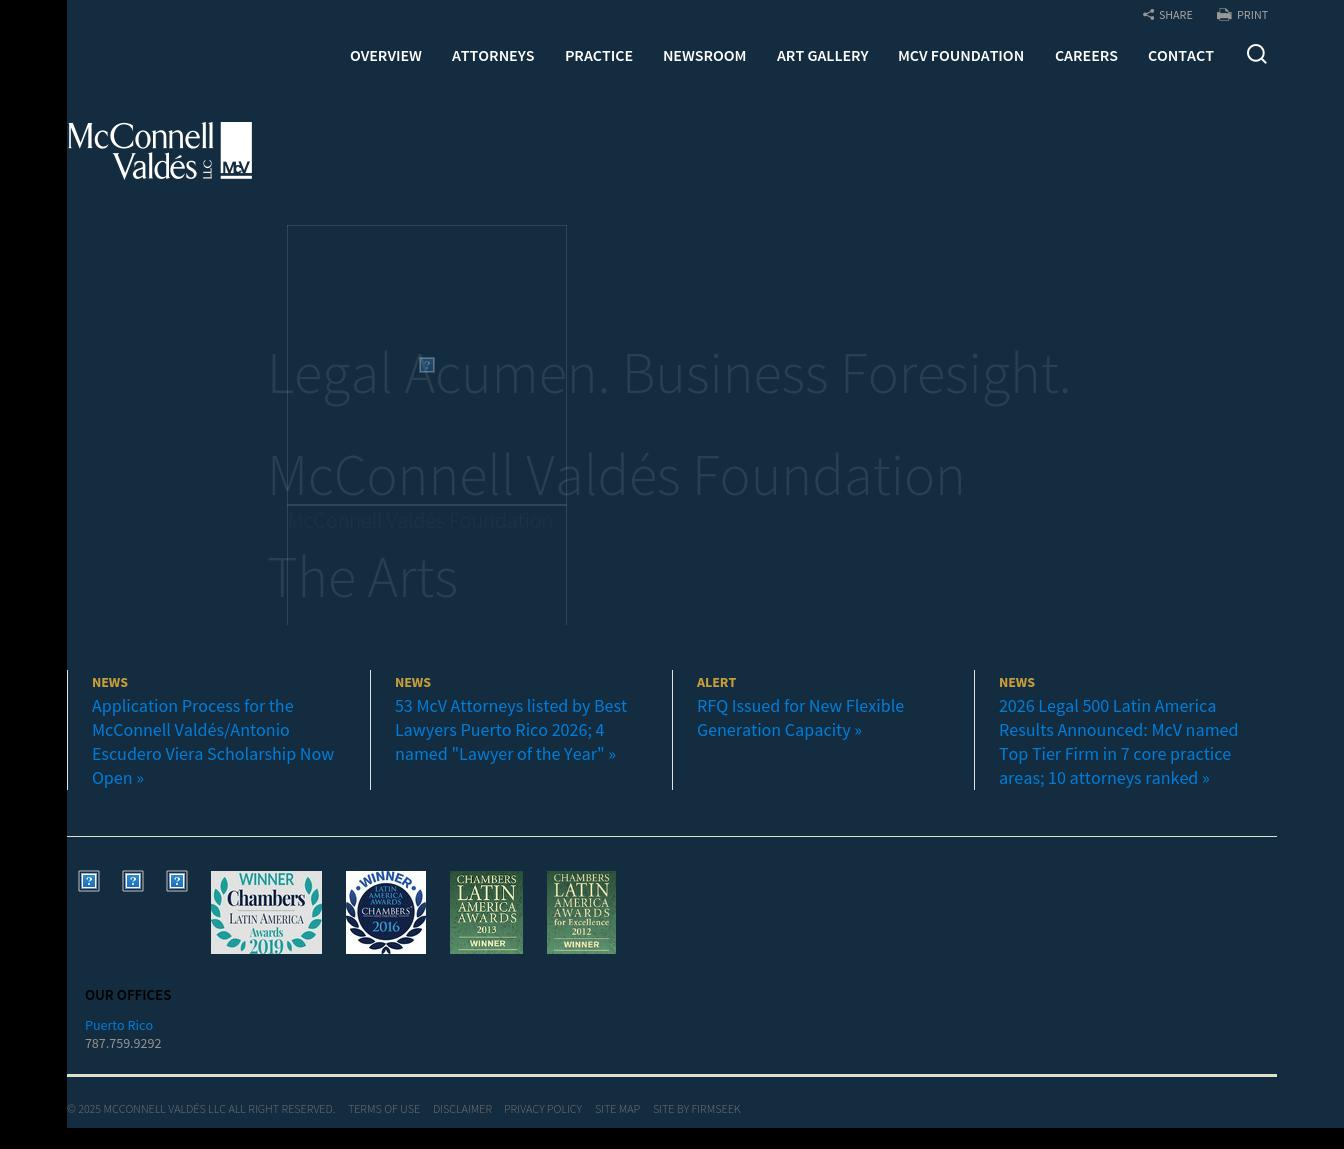The width and height of the screenshot is (1344, 1149).
Task: Go to the Attorneys menu item
Action: [492, 56]
